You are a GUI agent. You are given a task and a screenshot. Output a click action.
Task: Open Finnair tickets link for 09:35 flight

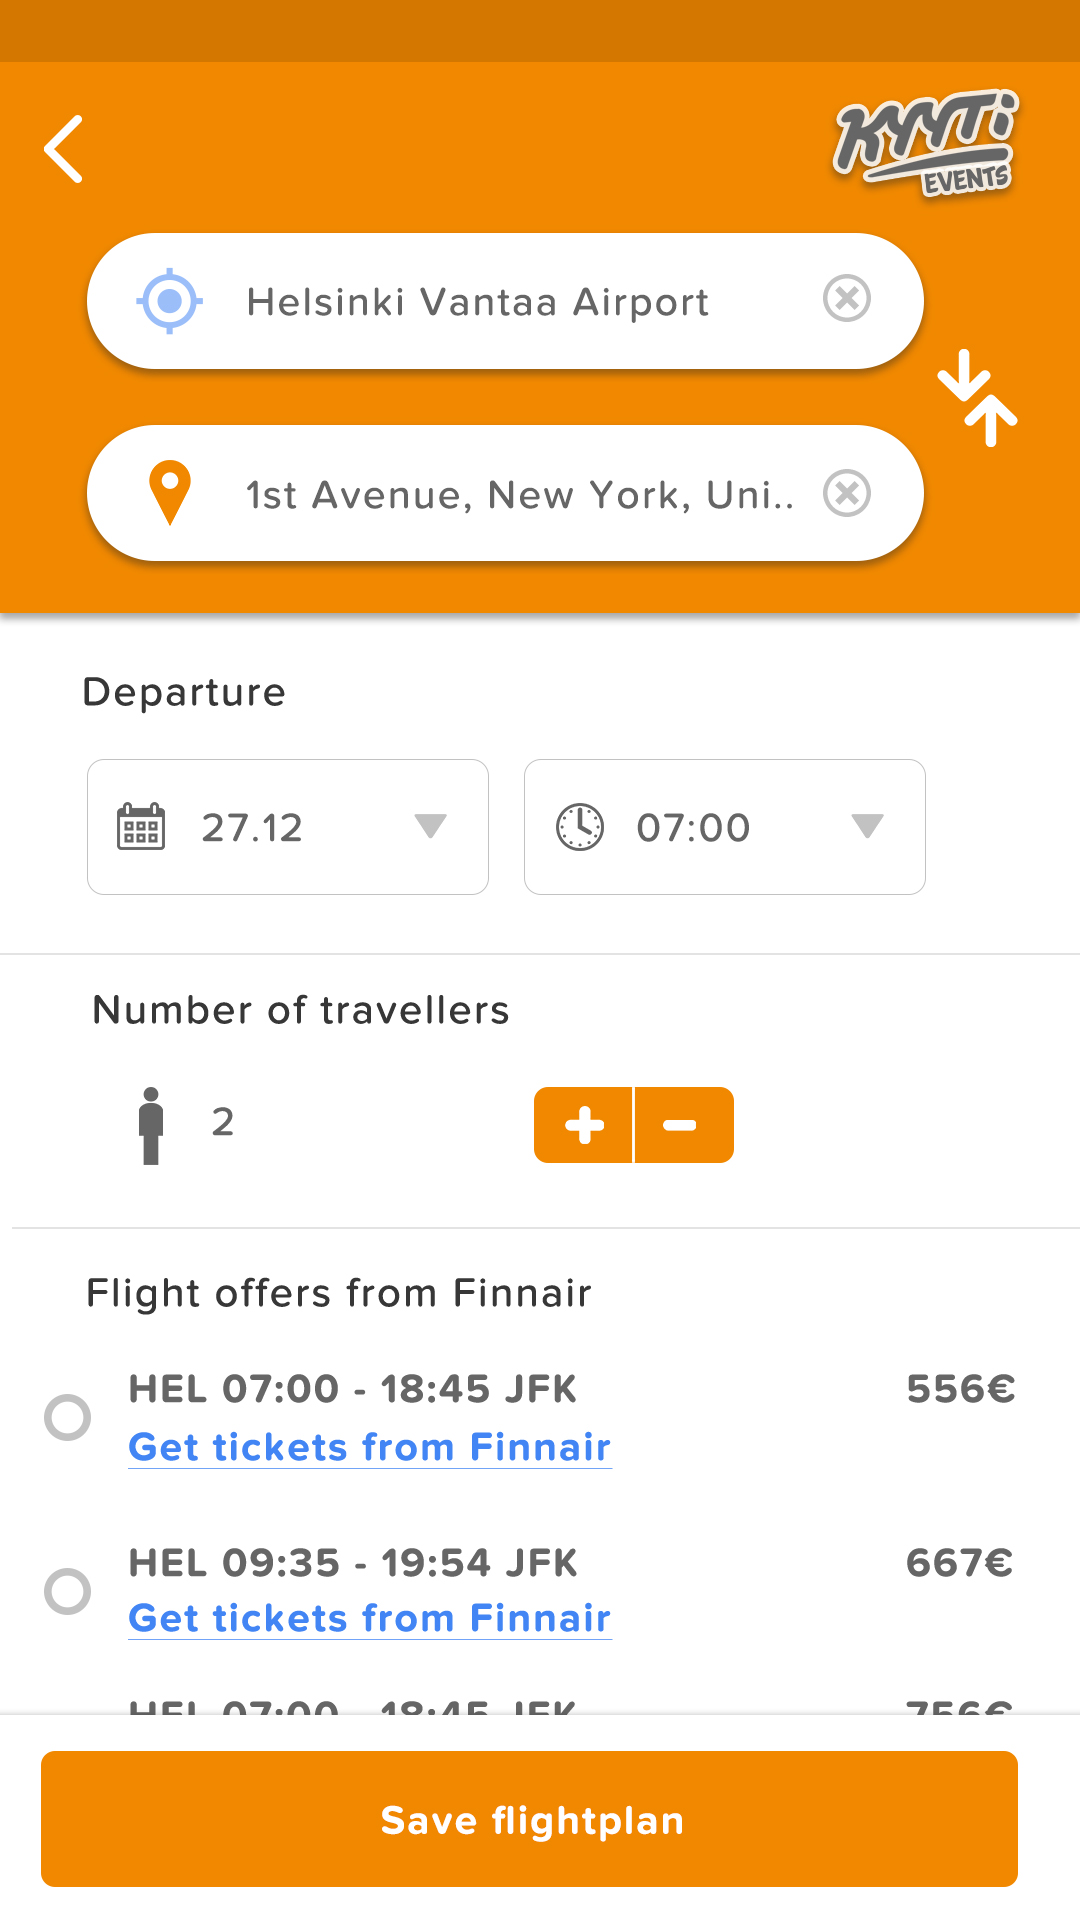[x=370, y=1619]
